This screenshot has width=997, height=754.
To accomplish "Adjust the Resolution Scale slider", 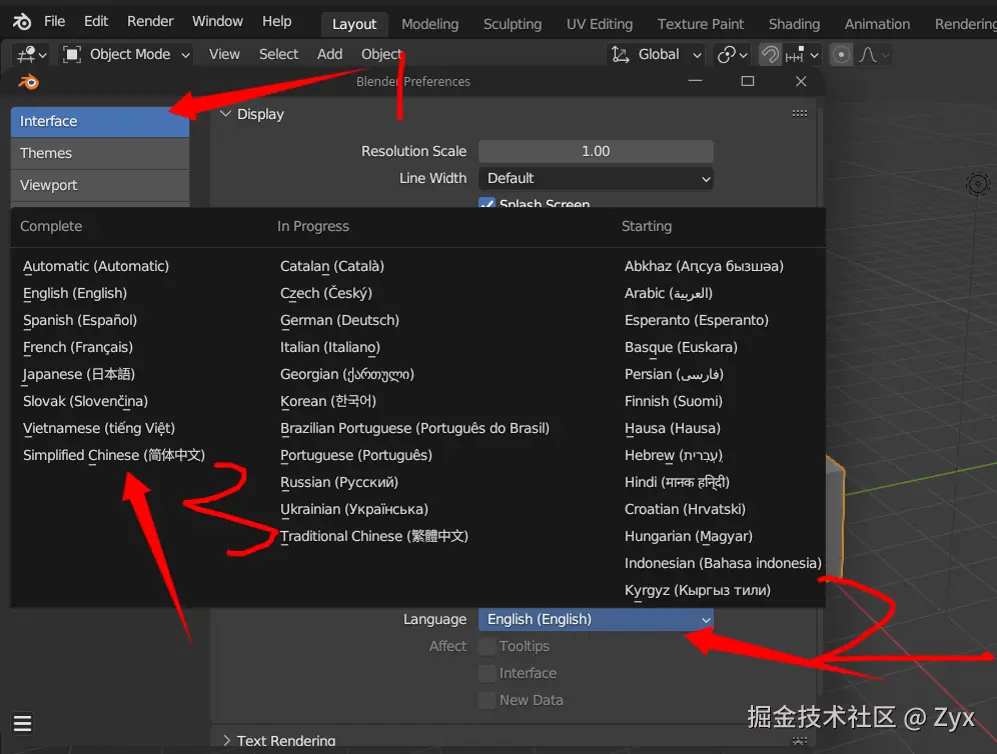I will pyautogui.click(x=596, y=151).
